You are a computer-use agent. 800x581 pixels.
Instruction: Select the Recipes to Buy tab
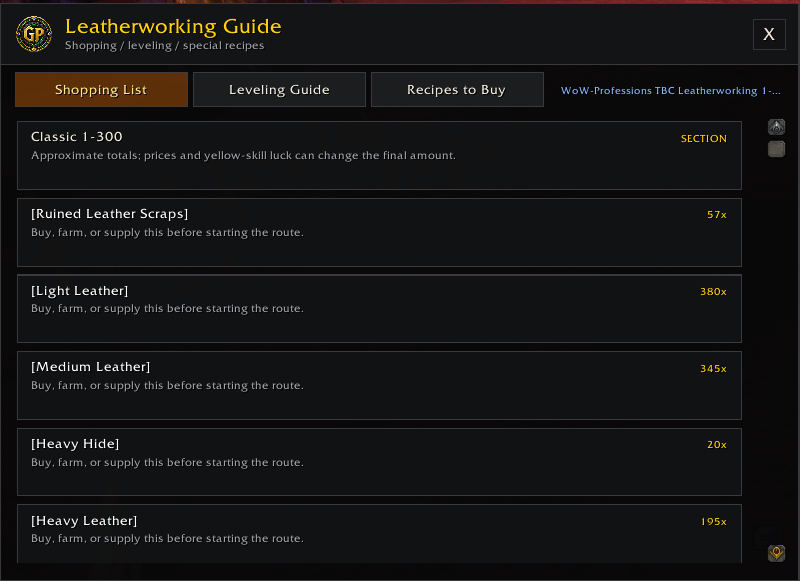point(457,90)
